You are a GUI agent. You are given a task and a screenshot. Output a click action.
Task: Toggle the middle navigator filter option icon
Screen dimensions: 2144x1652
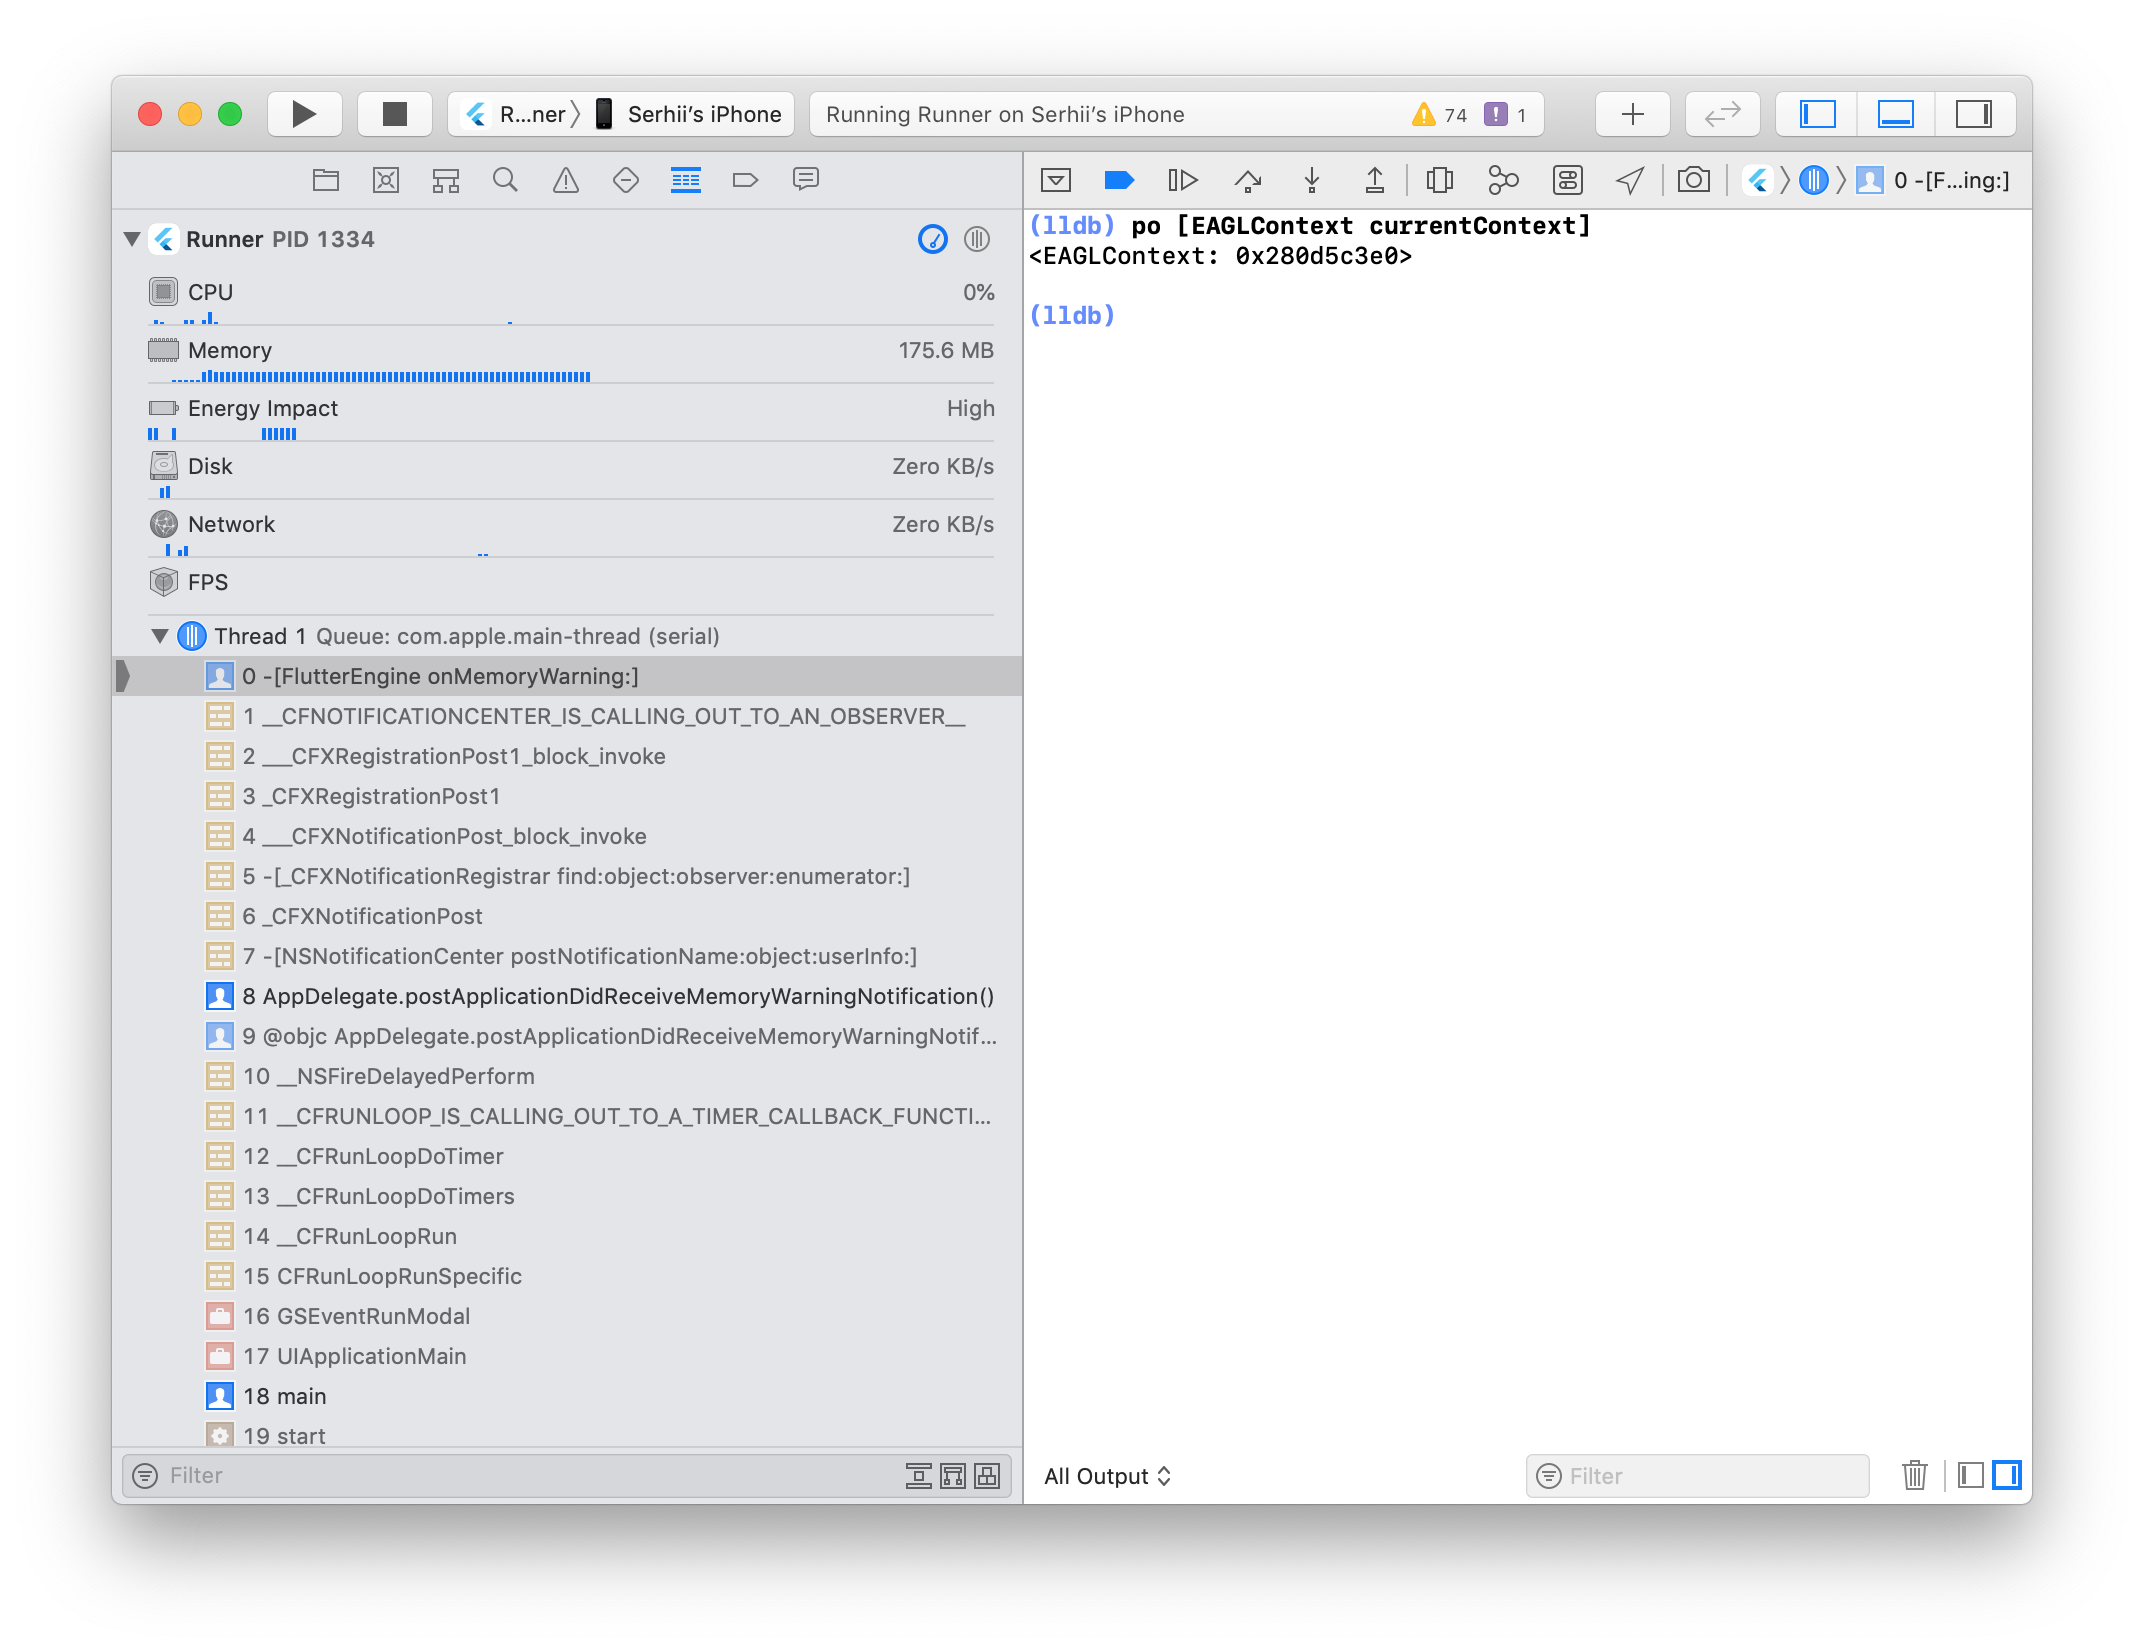point(953,1476)
